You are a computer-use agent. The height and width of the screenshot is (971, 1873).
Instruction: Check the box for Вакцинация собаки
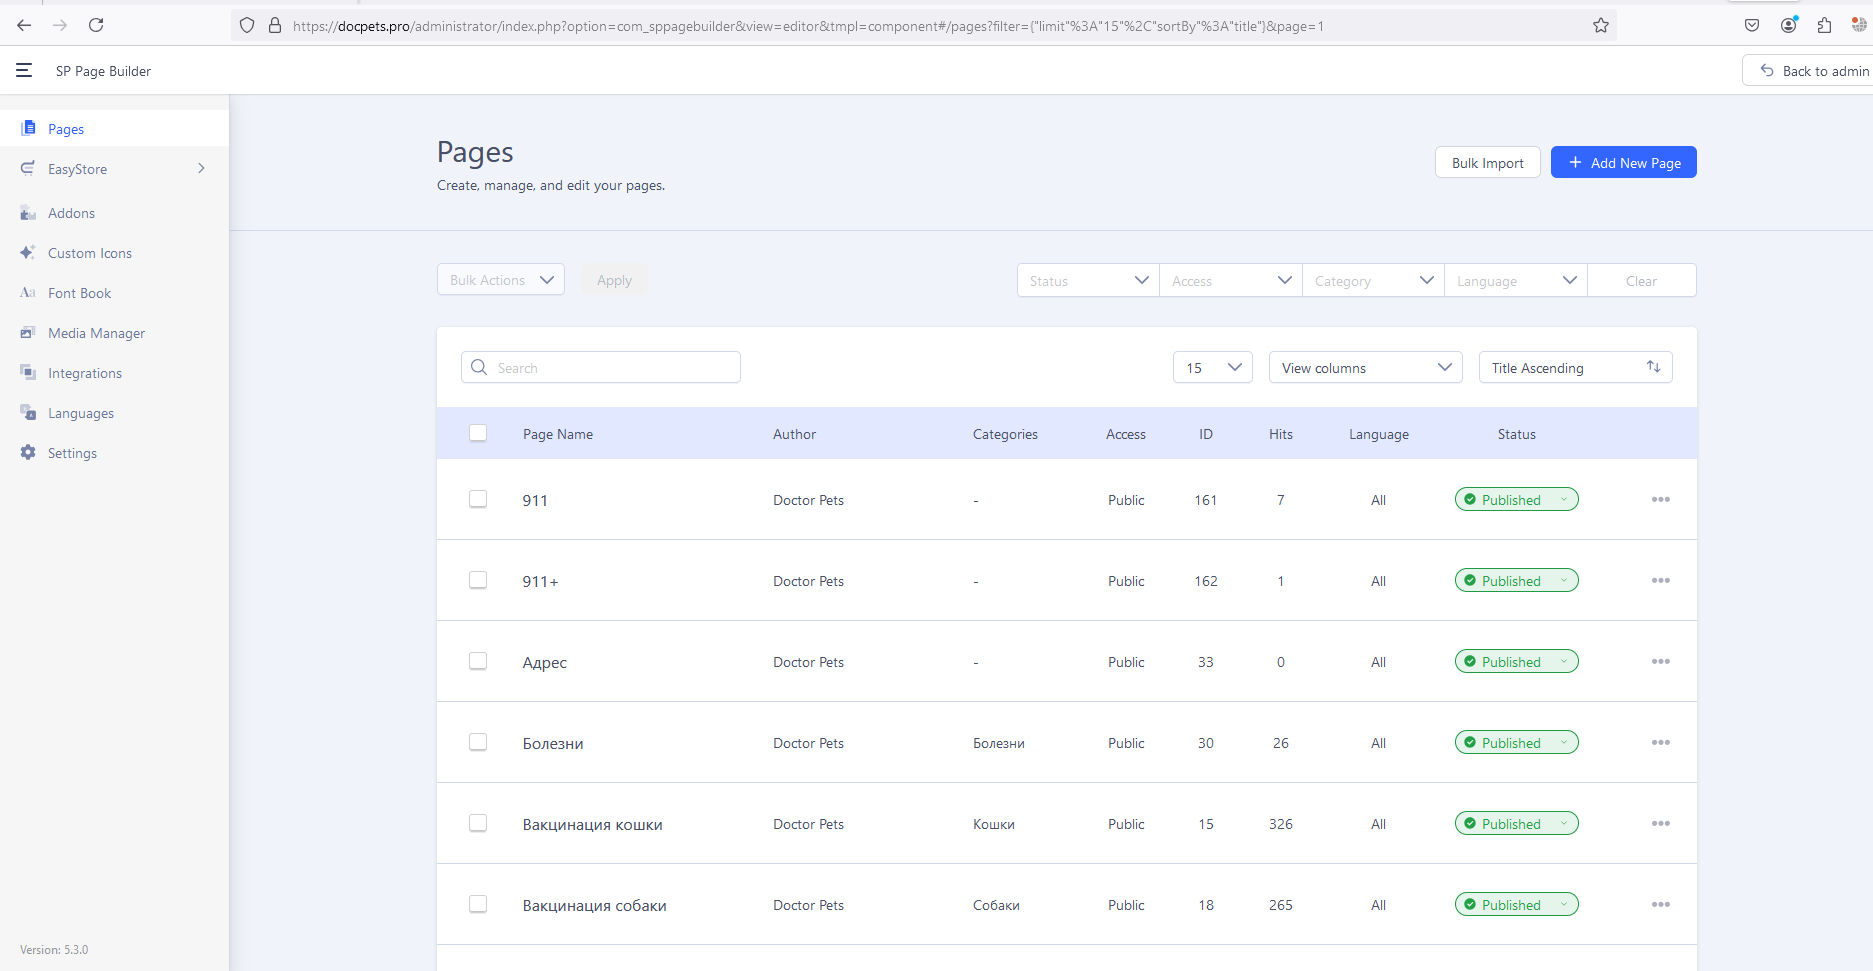[478, 904]
